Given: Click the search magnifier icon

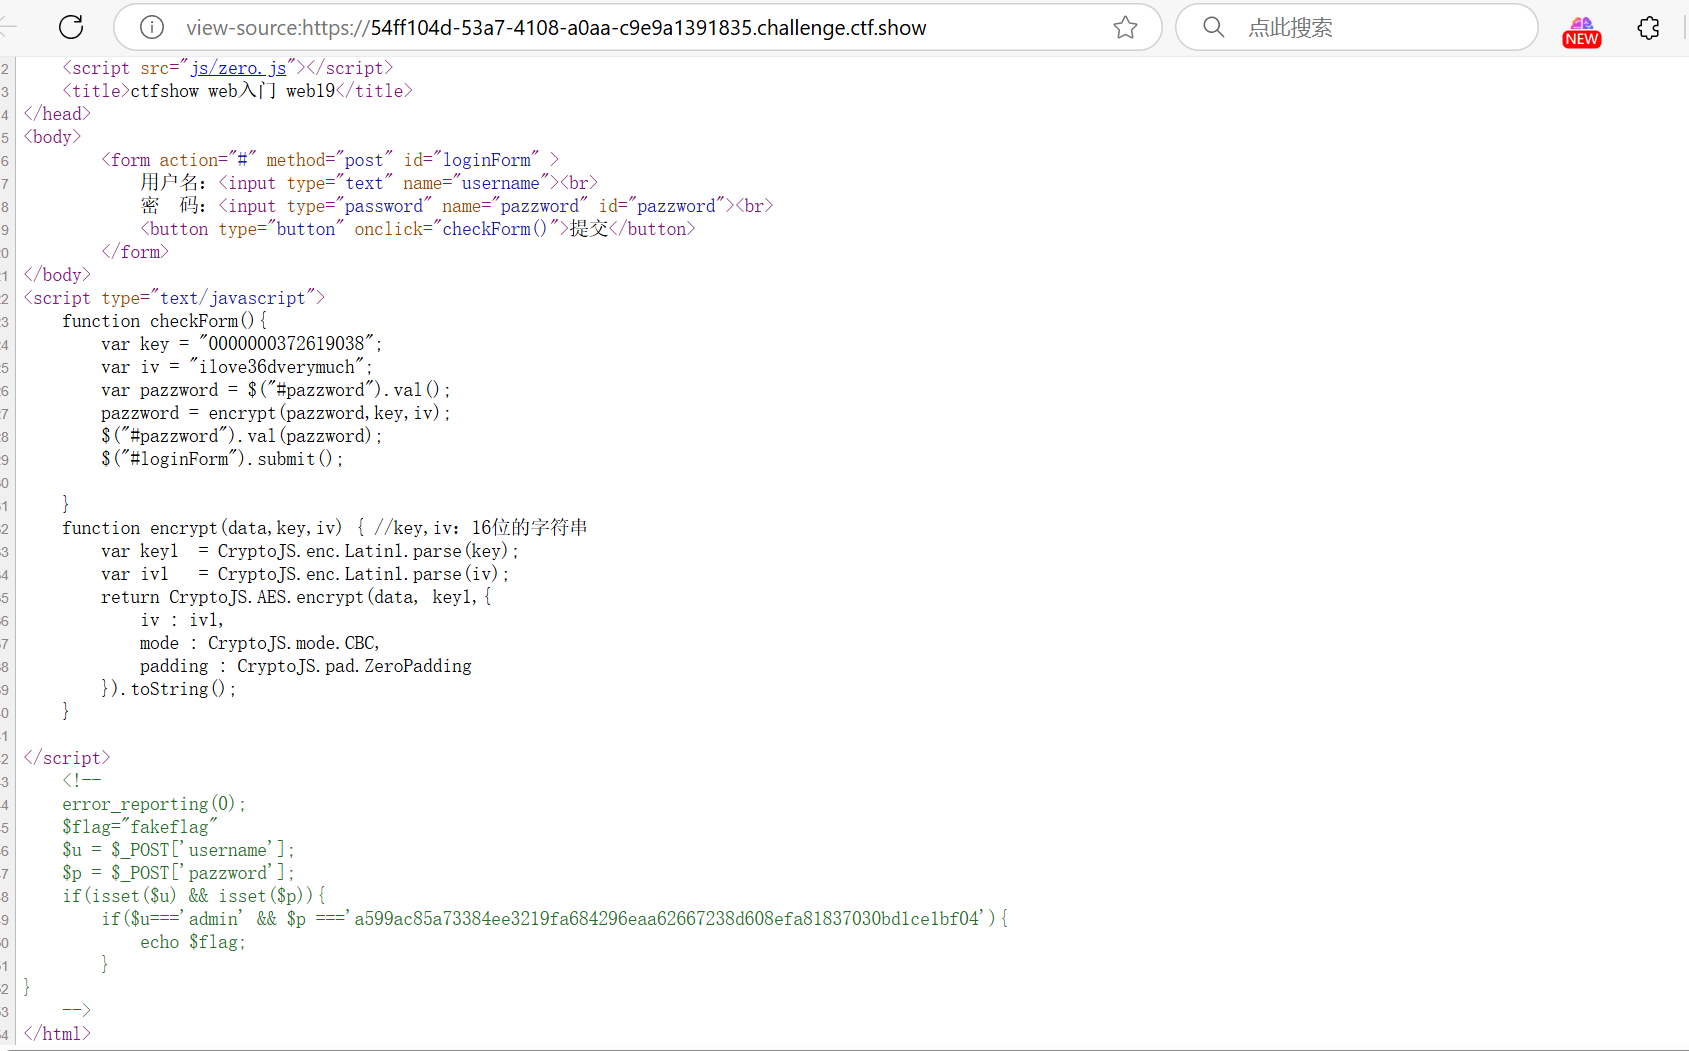Looking at the screenshot, I should pos(1213,27).
